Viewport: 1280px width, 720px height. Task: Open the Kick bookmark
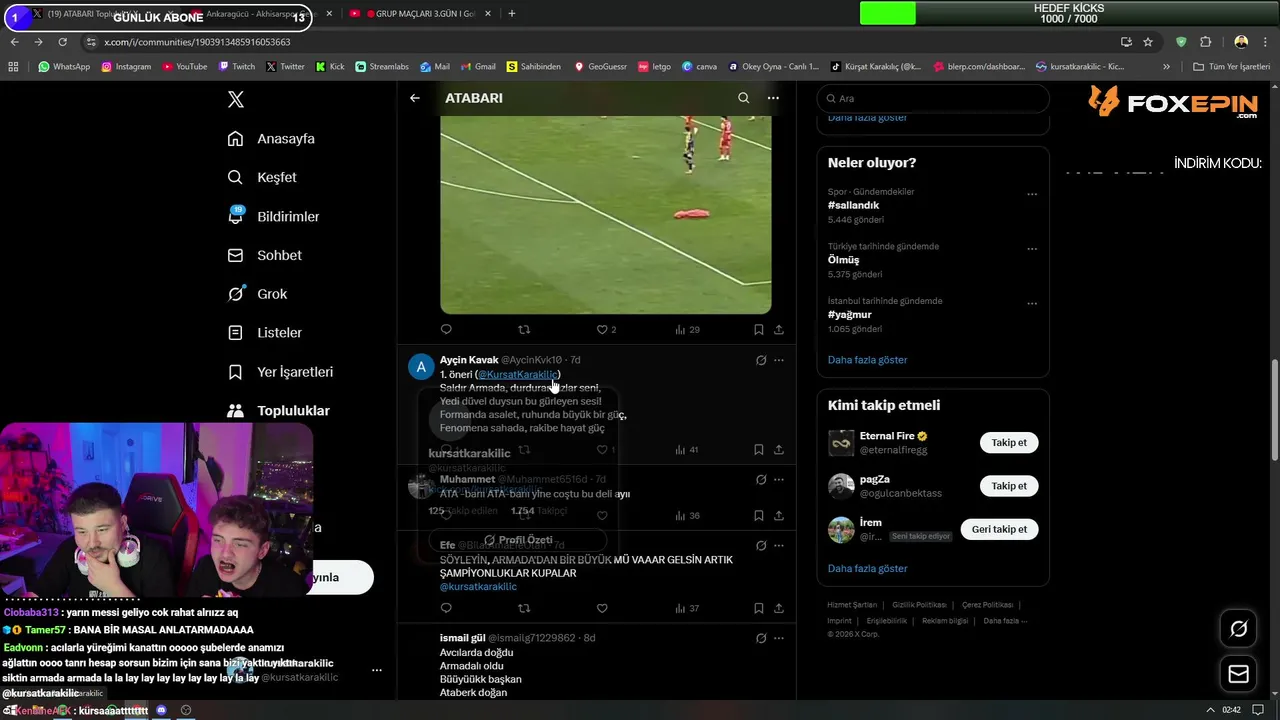pyautogui.click(x=329, y=67)
